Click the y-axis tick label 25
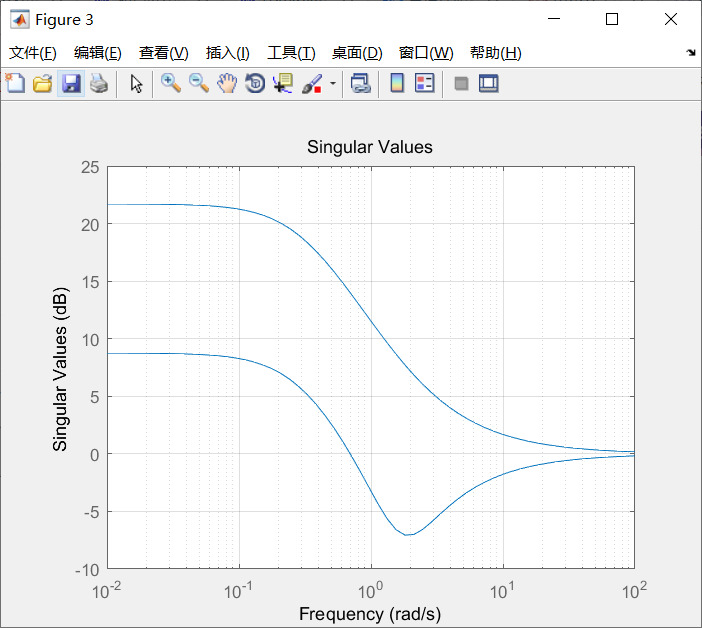 pos(90,167)
